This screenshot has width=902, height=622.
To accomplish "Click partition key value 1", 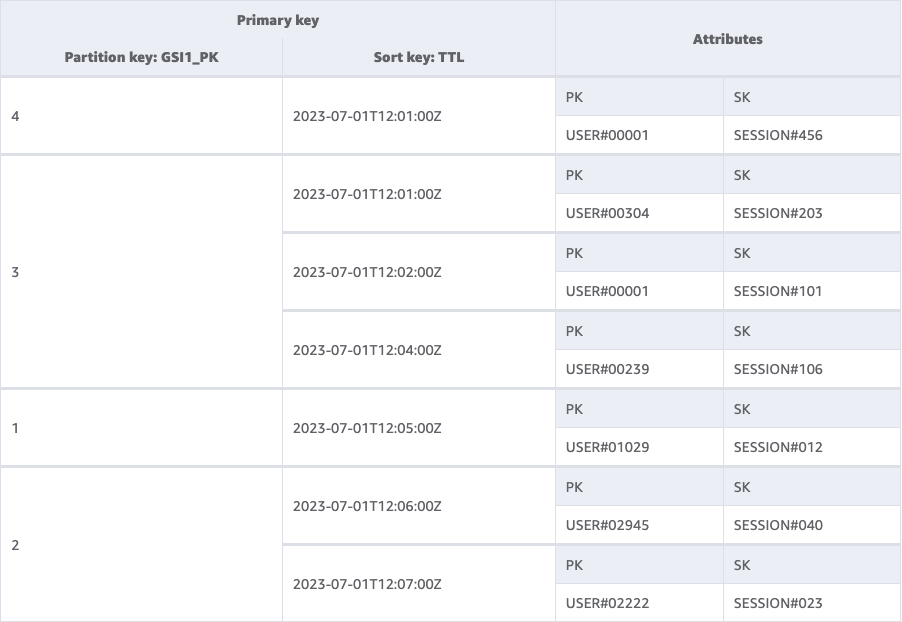I will pos(15,428).
